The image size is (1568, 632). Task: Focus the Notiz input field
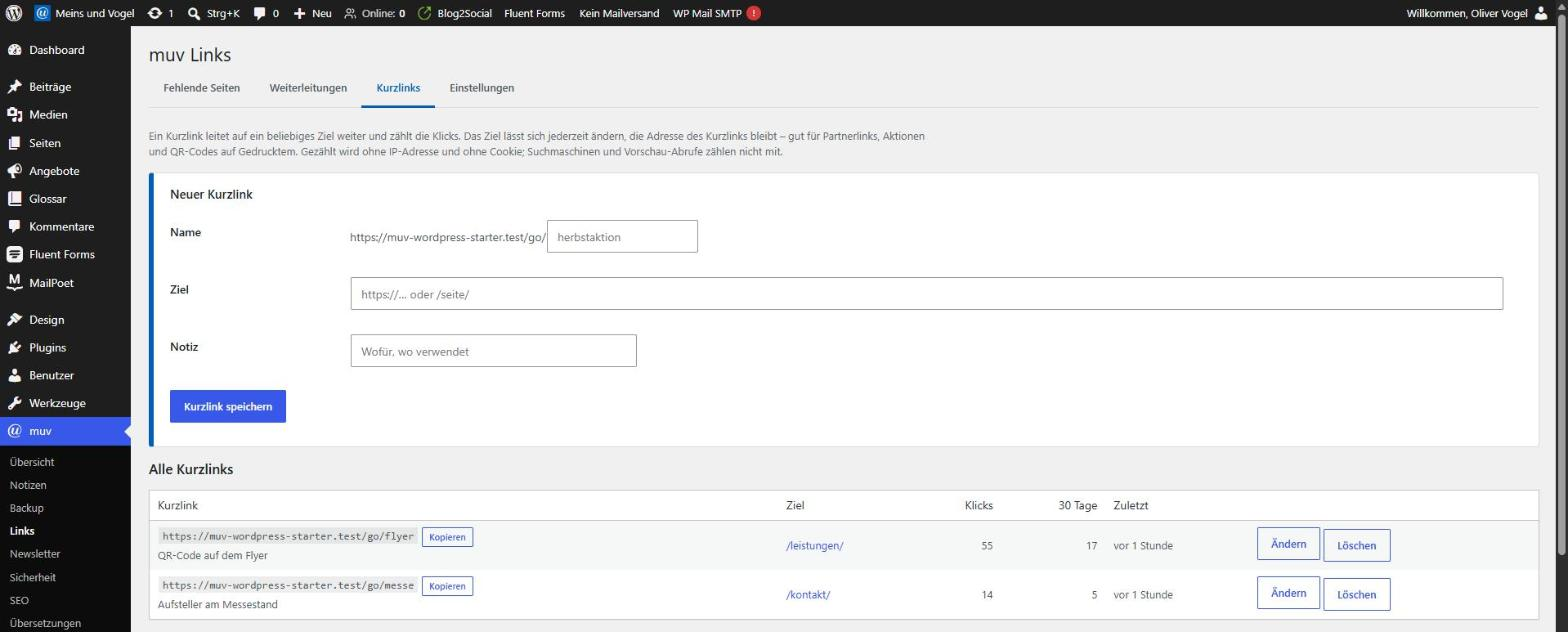click(493, 351)
